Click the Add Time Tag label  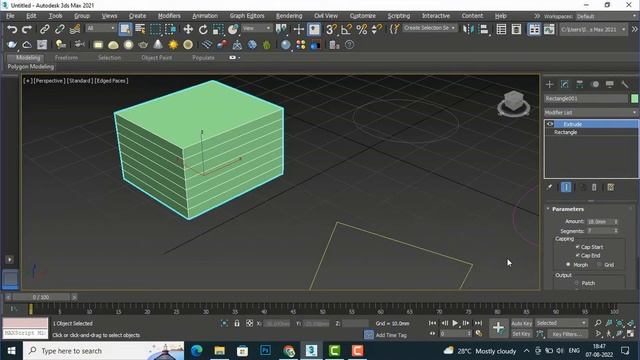(391, 335)
